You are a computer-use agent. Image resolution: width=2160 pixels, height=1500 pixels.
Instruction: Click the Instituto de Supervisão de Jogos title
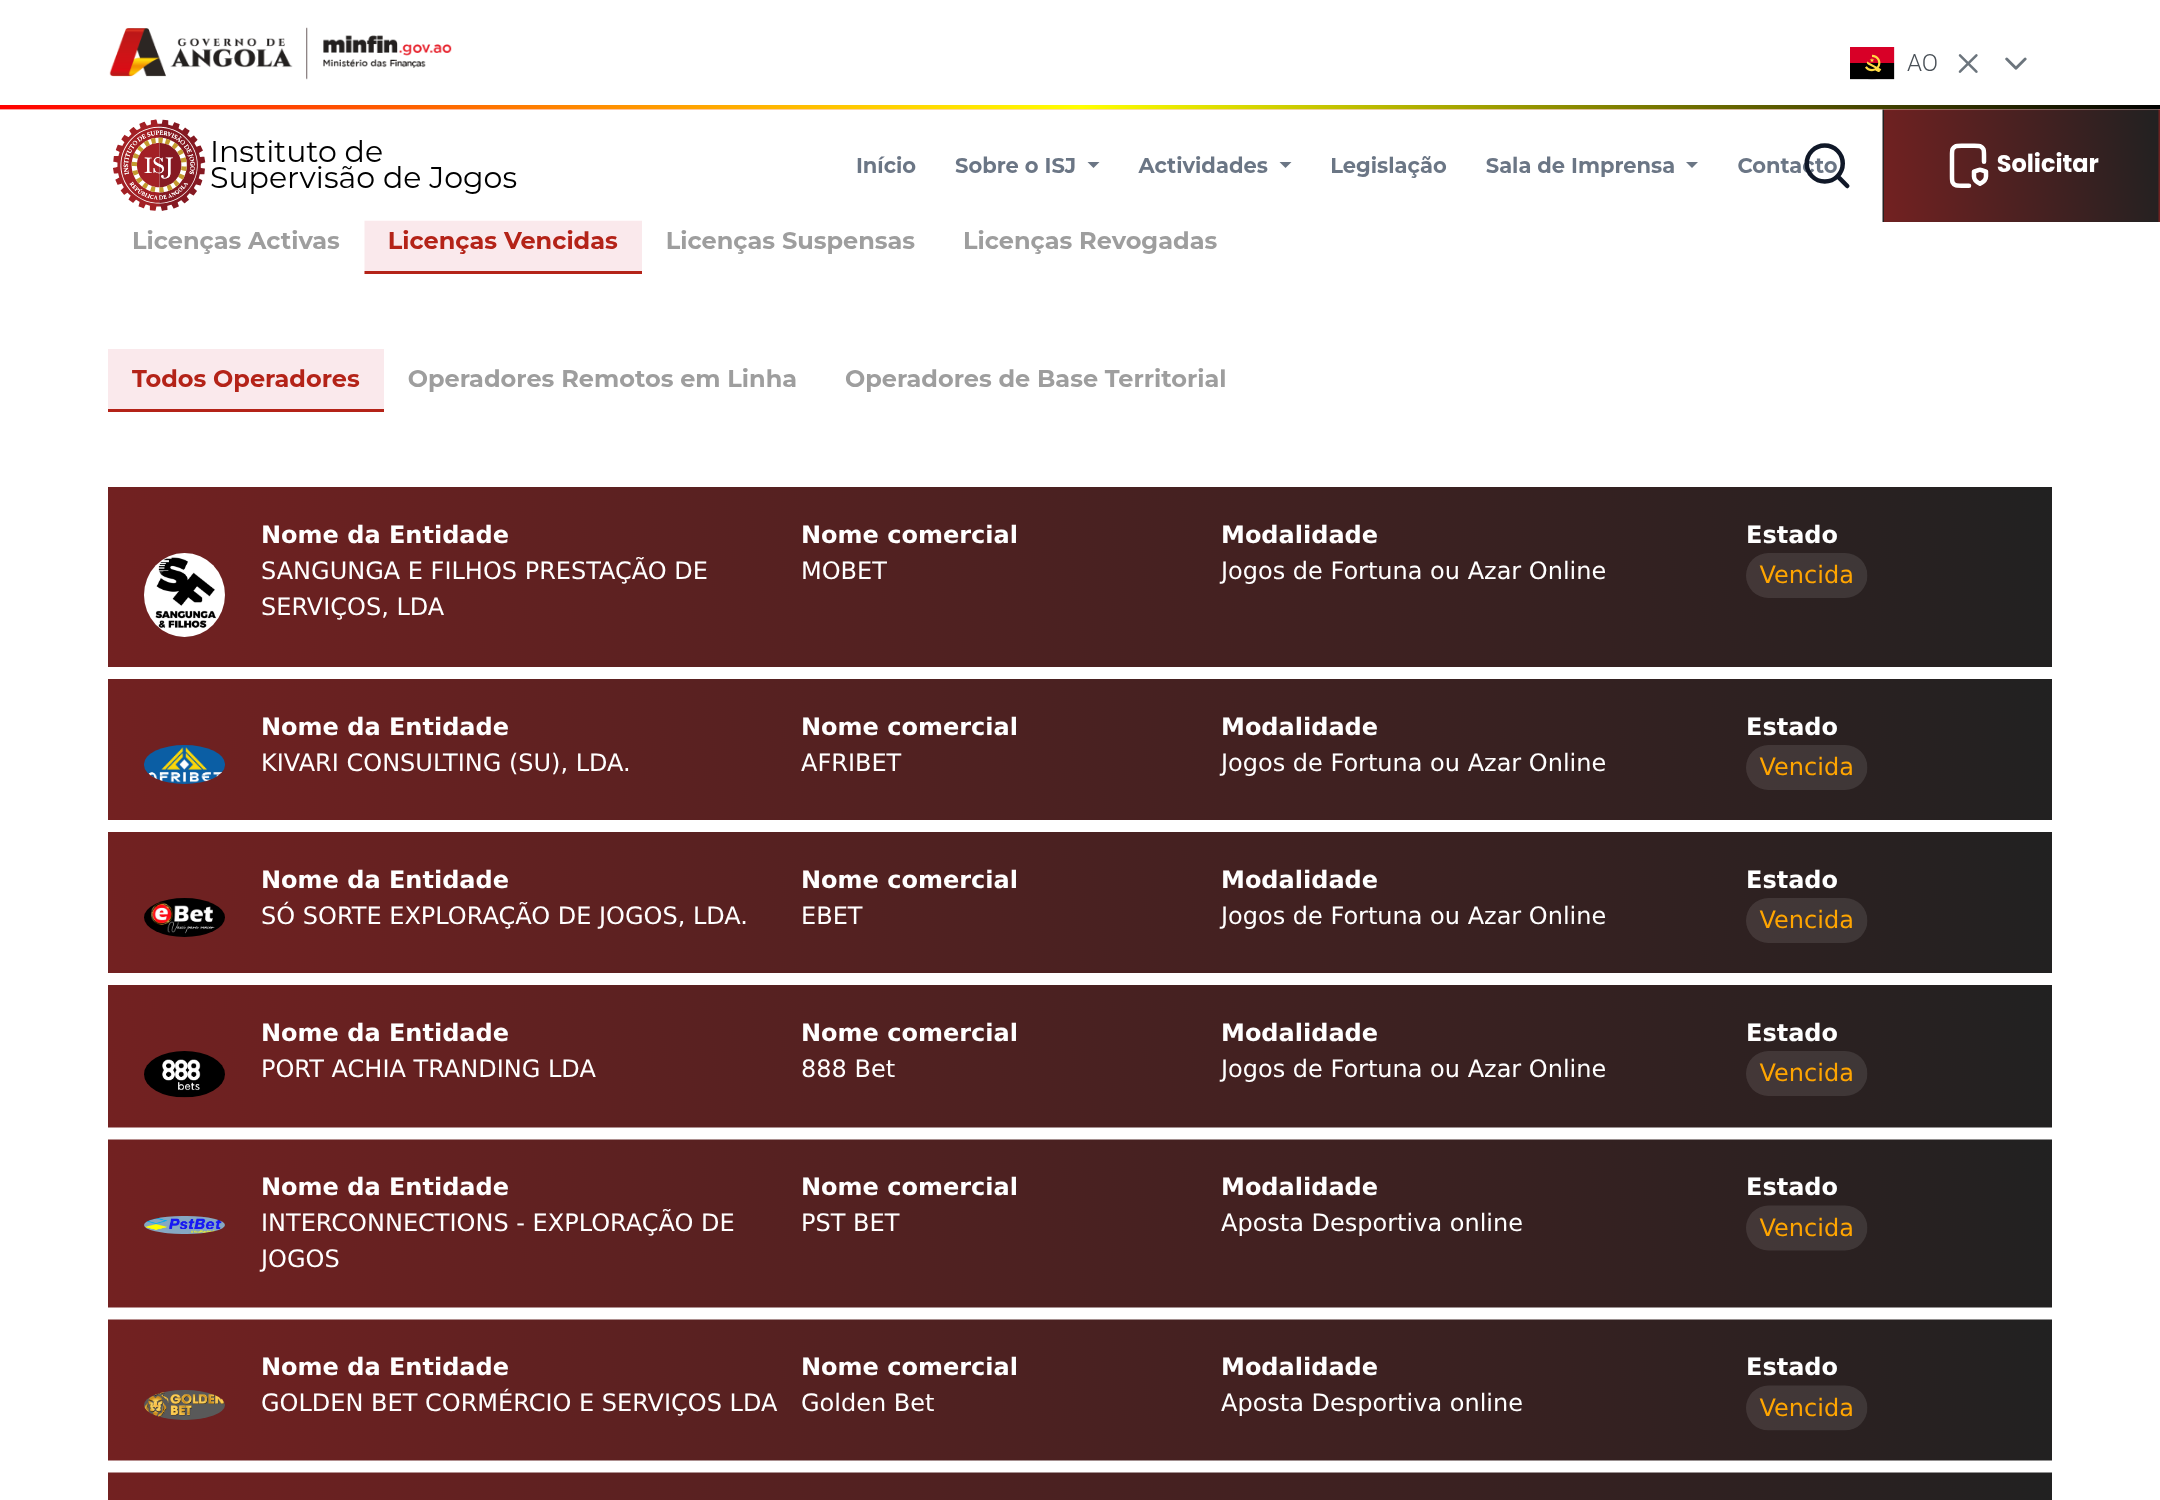363,165
